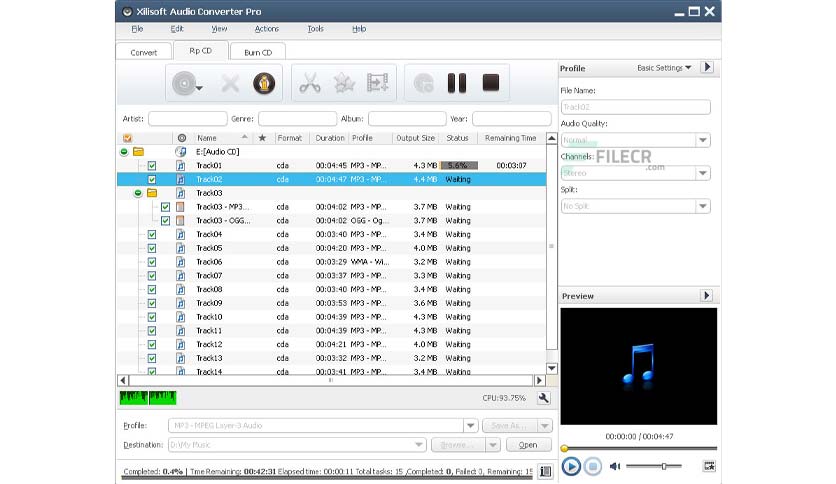
Task: Sort by the Status column header
Action: [x=457, y=138]
